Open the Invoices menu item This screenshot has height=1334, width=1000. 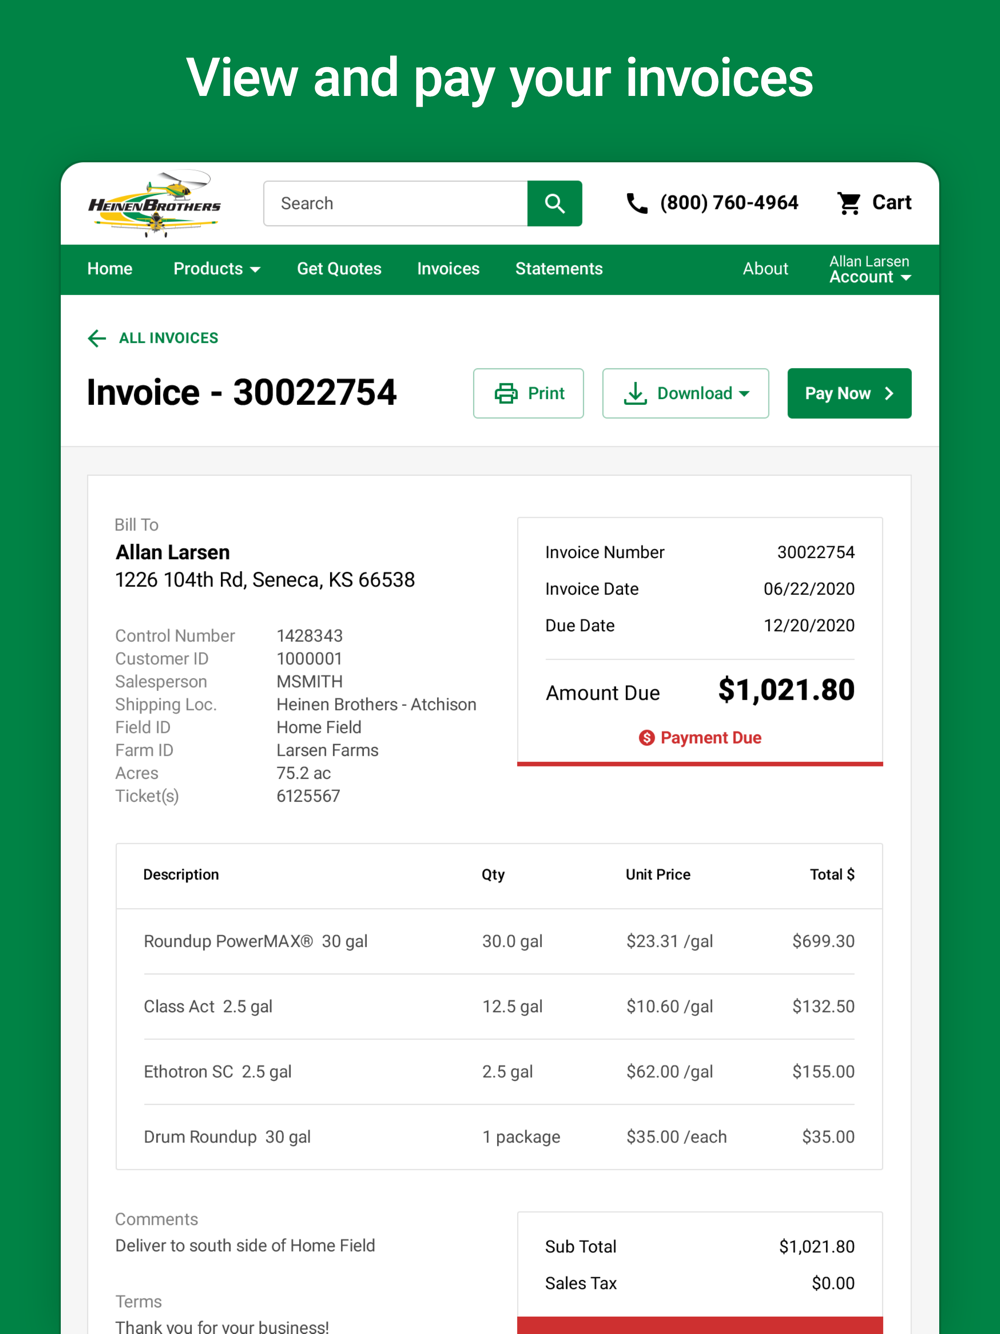coord(448,269)
